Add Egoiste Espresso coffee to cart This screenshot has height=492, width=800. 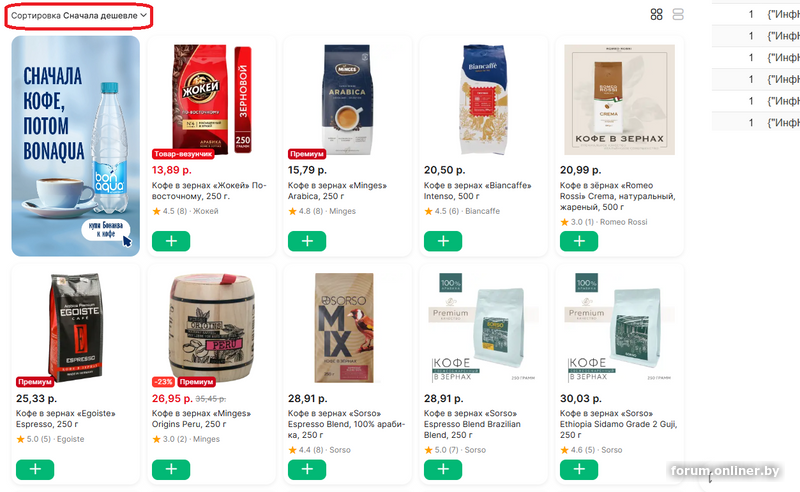pos(35,470)
